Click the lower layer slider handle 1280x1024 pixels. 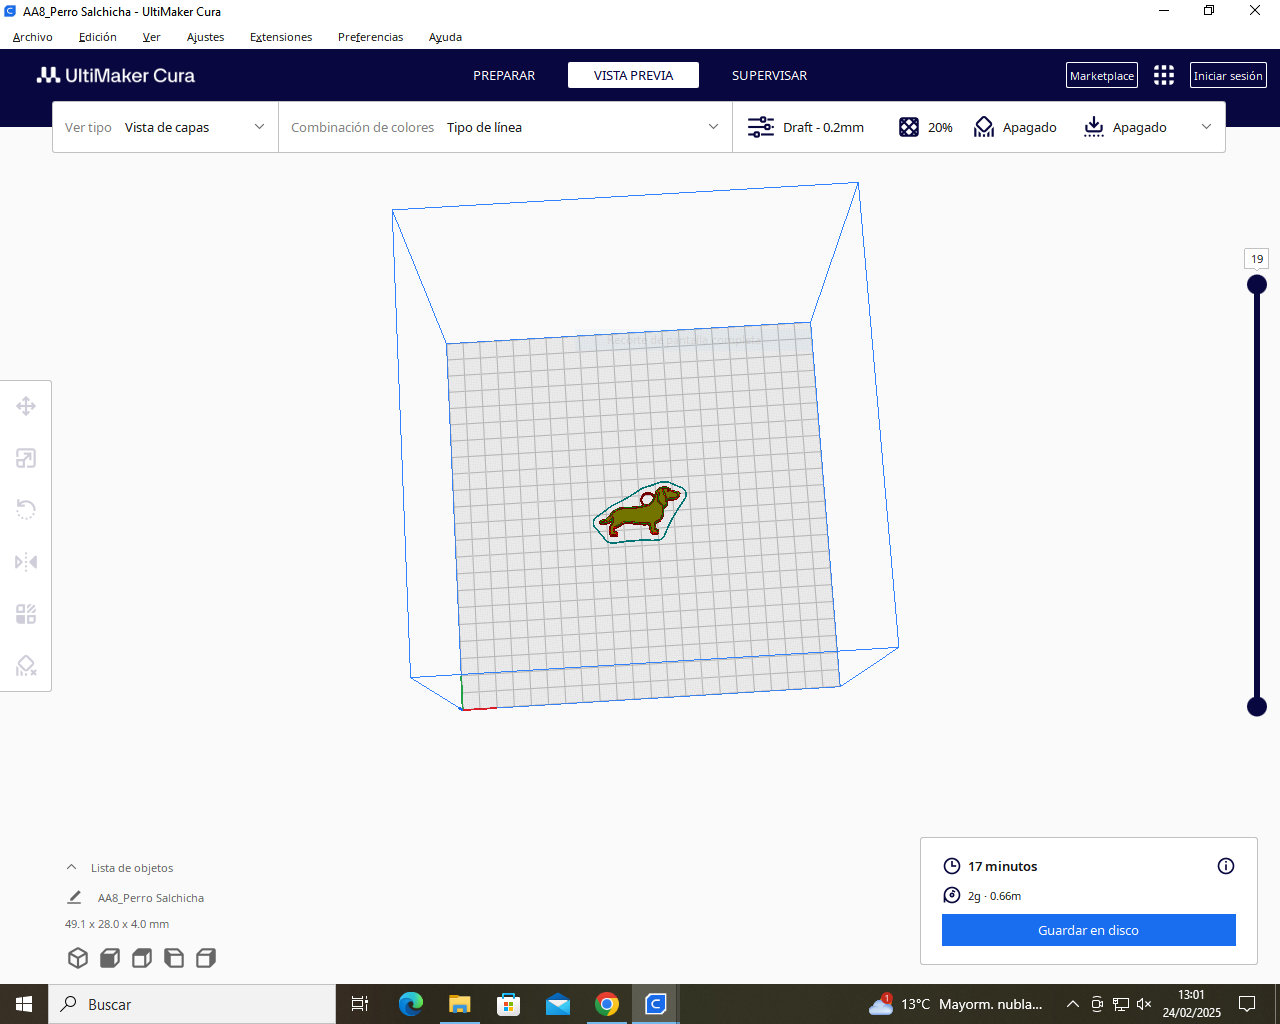coord(1257,706)
